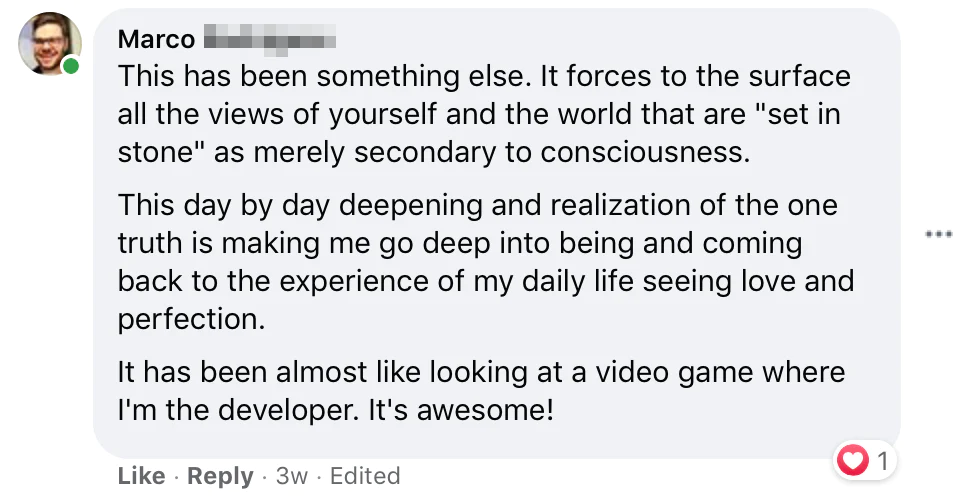Open the three-dot comment options menu
This screenshot has width=970, height=498.
[938, 234]
